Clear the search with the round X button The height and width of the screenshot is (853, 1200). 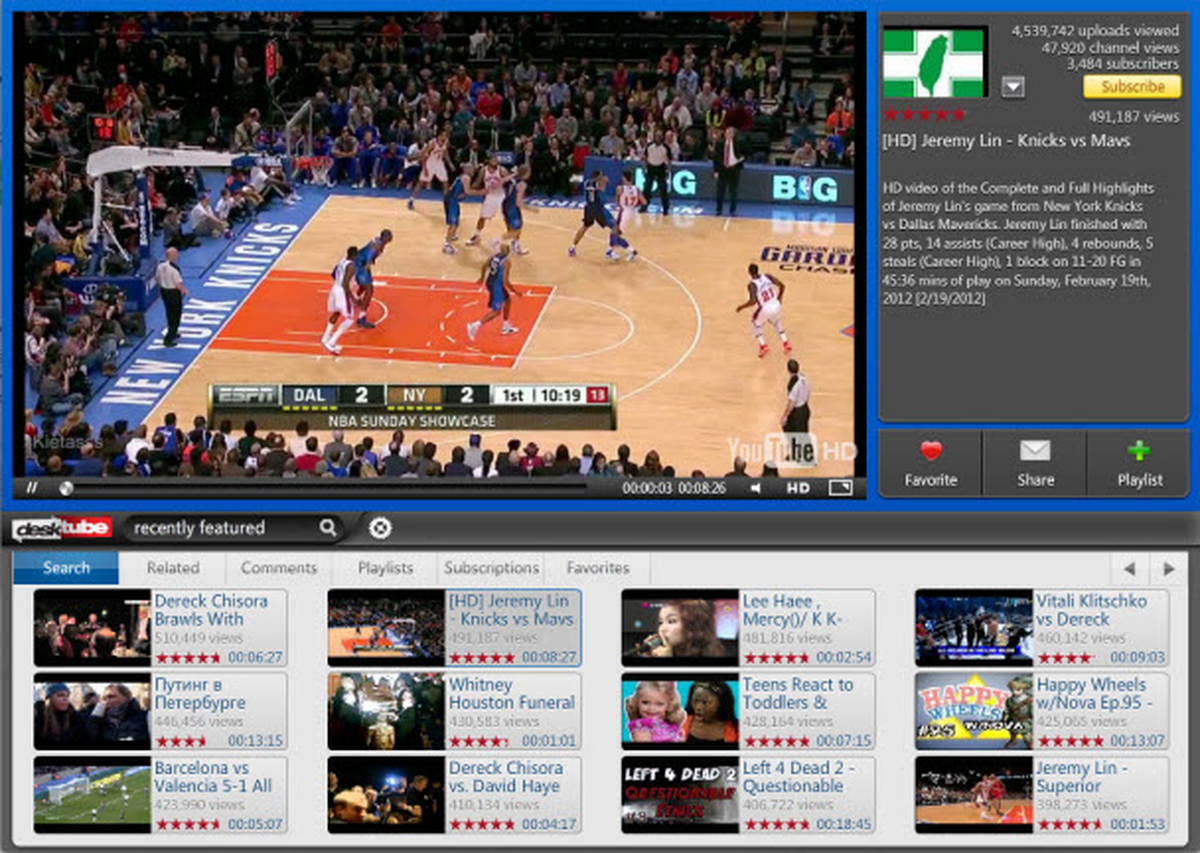pos(380,527)
